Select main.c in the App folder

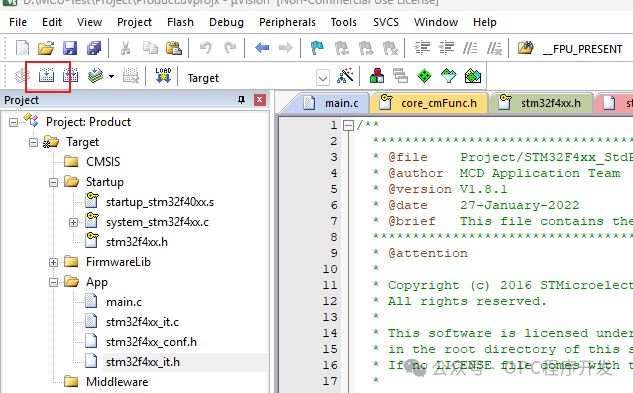pyautogui.click(x=124, y=302)
